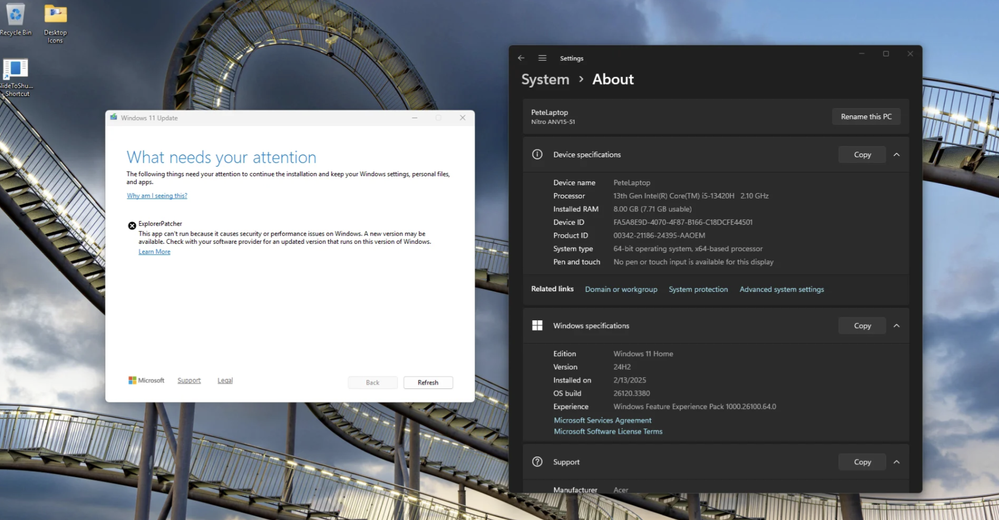This screenshot has height=520, width=999.
Task: Click the 'What needs your attention' heading
Action: tap(221, 157)
